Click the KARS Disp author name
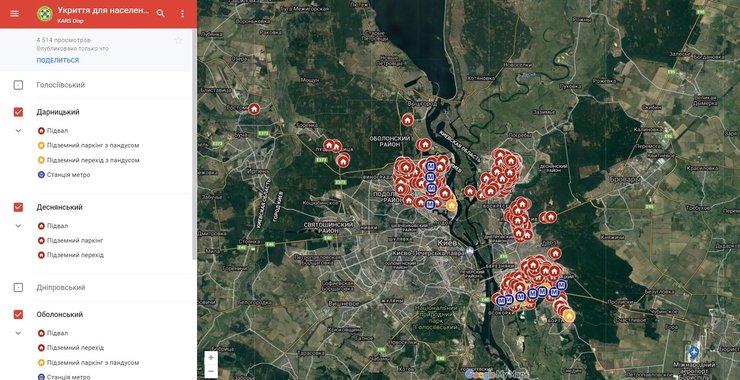The height and width of the screenshot is (380, 740). click(x=70, y=21)
